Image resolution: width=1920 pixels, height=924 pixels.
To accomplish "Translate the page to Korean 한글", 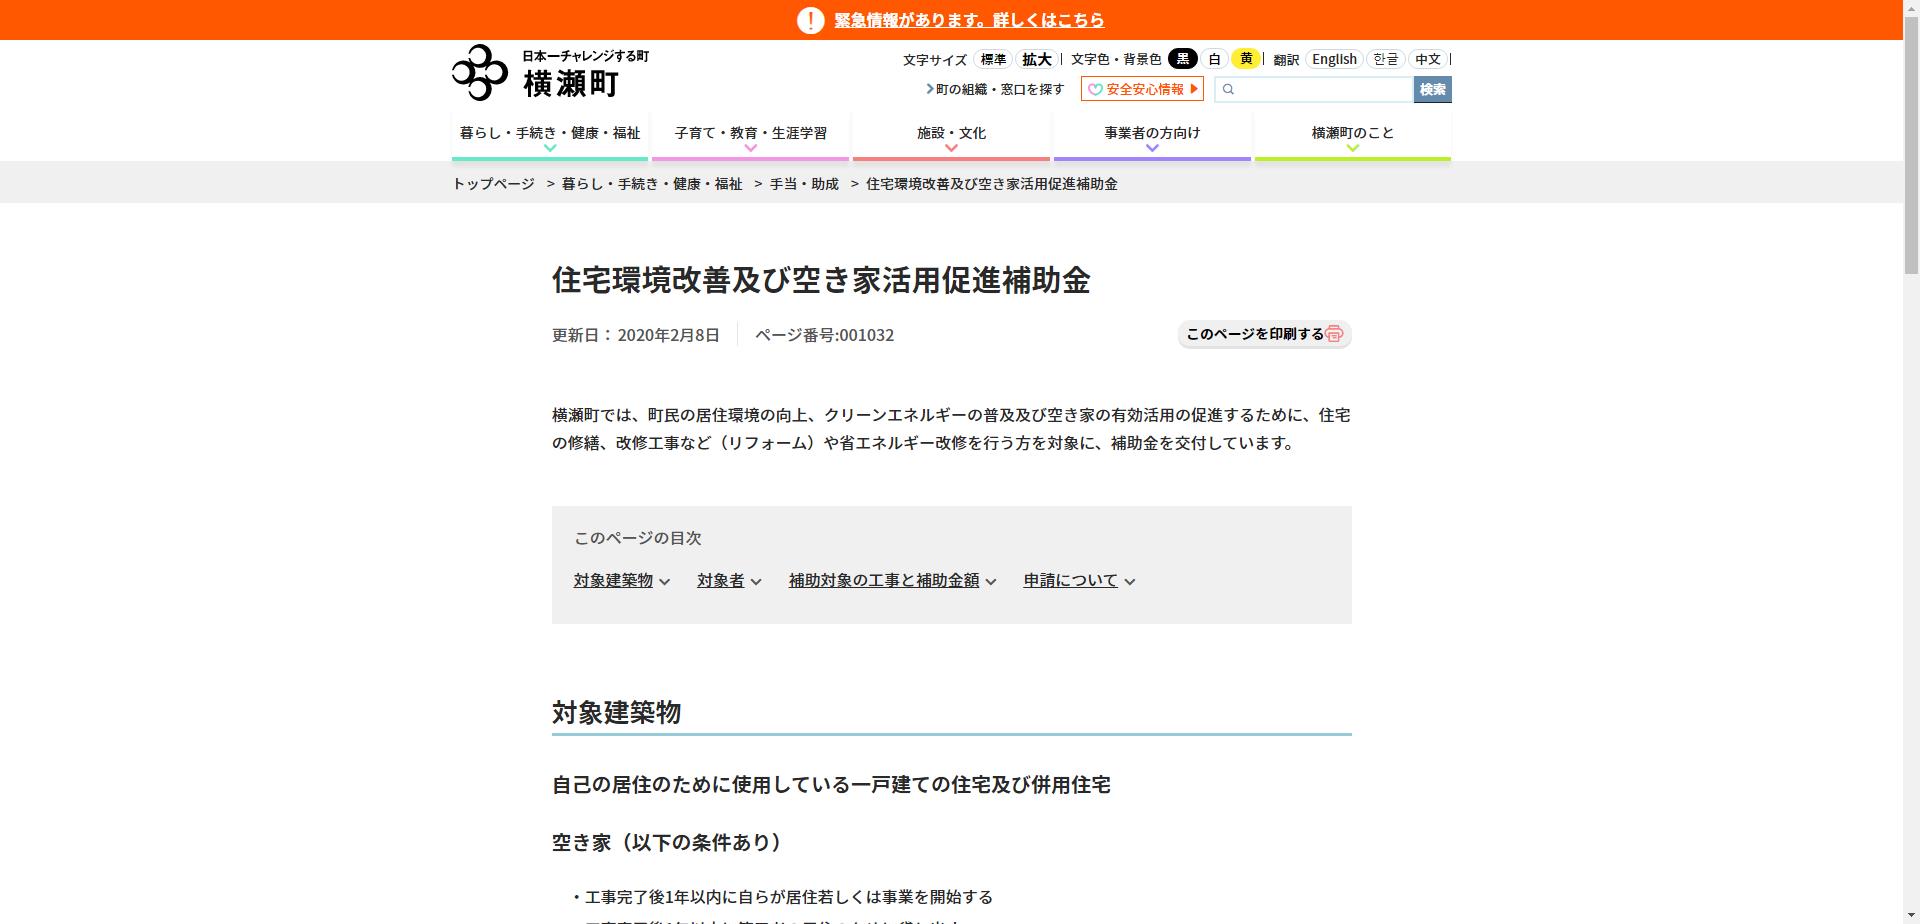I will [x=1386, y=59].
